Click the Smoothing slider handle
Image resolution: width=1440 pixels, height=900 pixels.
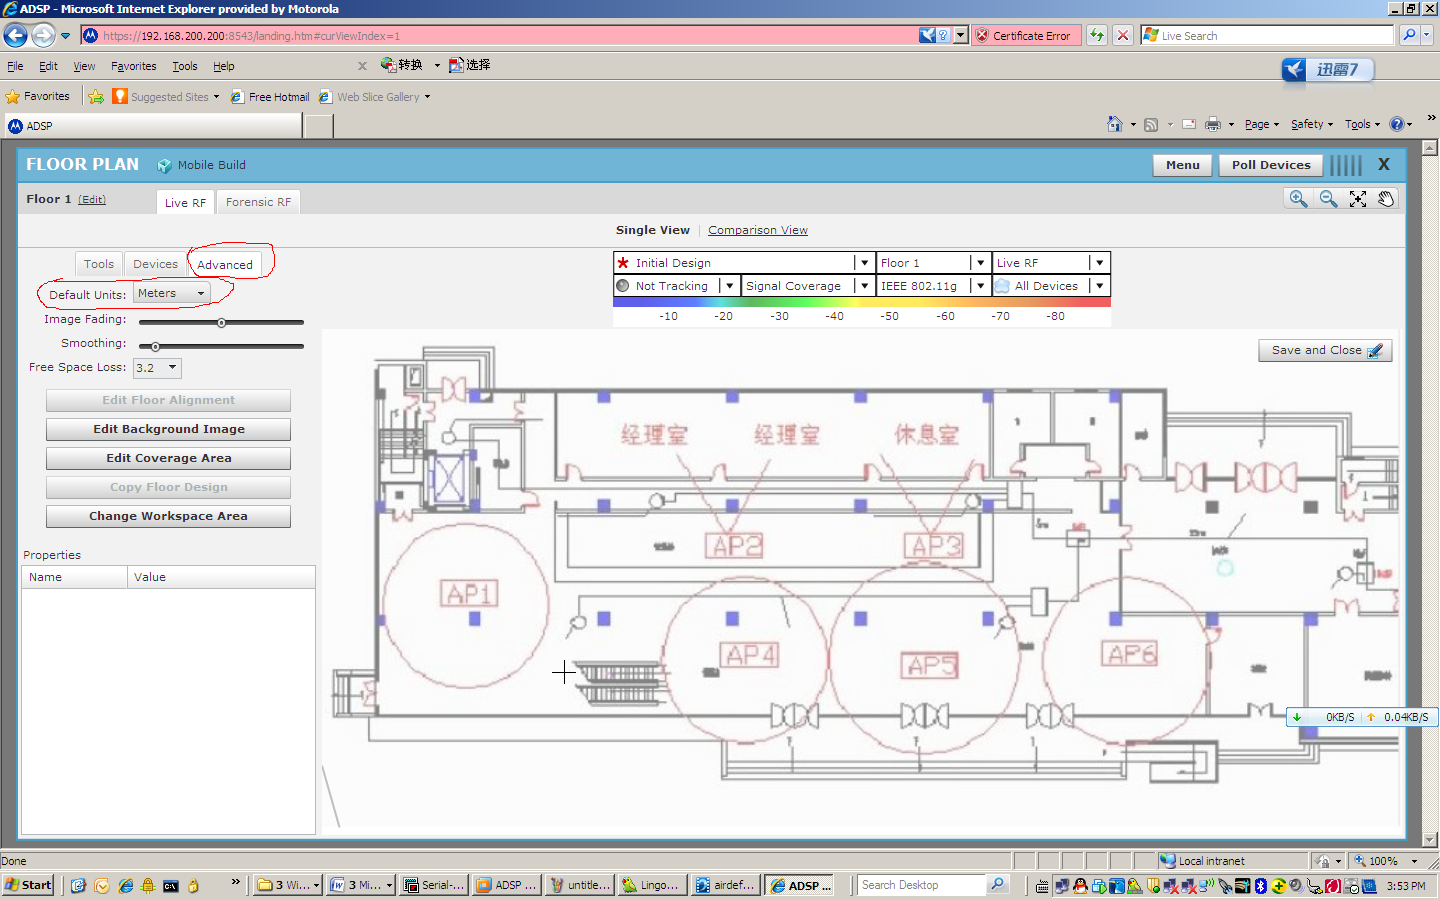(155, 347)
